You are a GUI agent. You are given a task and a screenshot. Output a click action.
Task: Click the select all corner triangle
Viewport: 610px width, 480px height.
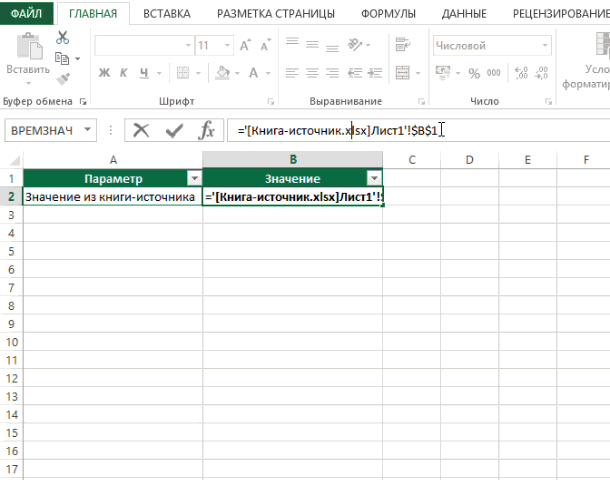pos(14,160)
